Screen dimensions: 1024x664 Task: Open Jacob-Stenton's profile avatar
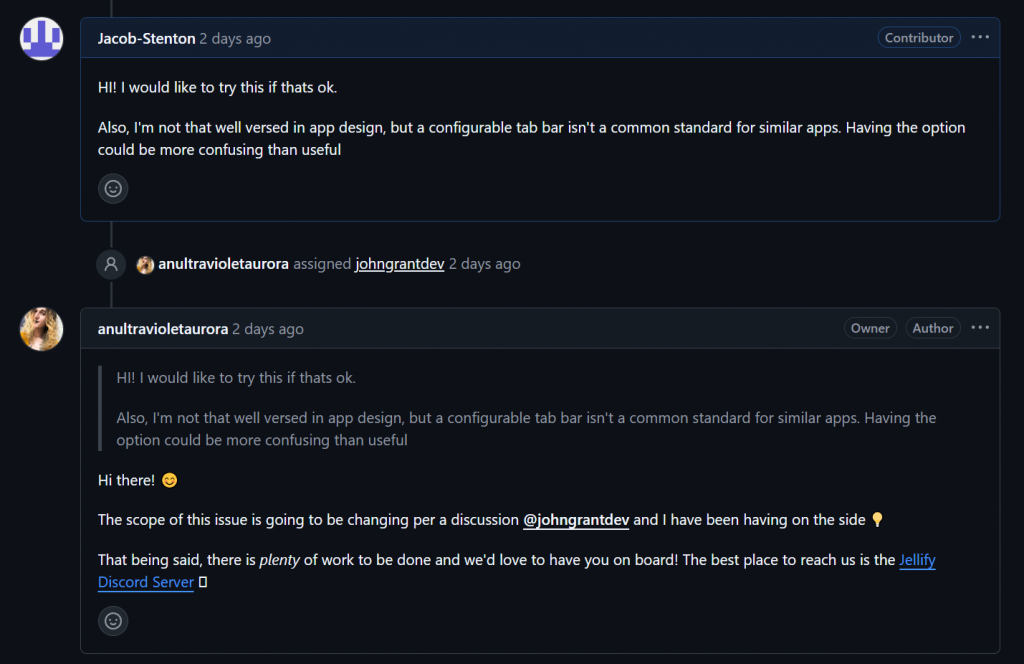click(41, 39)
